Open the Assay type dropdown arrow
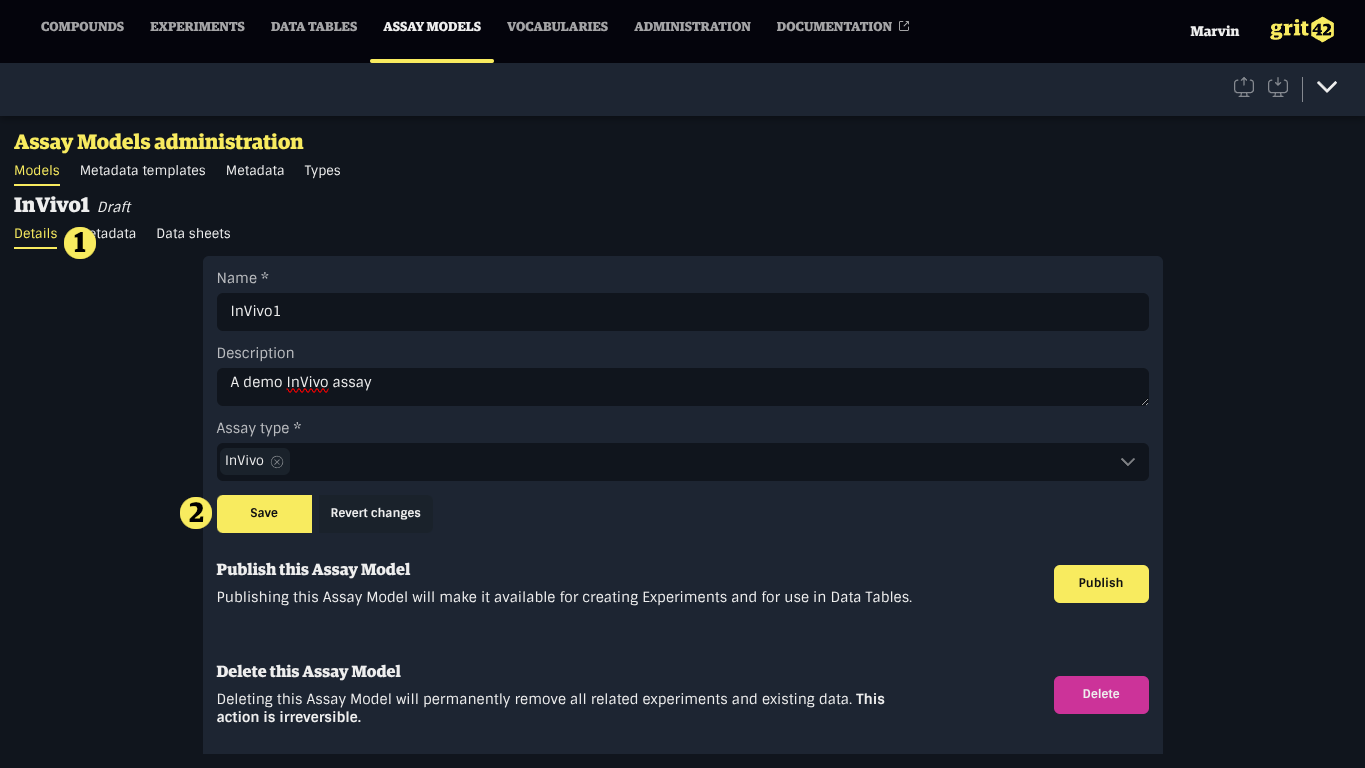This screenshot has height=768, width=1365. [x=1128, y=462]
